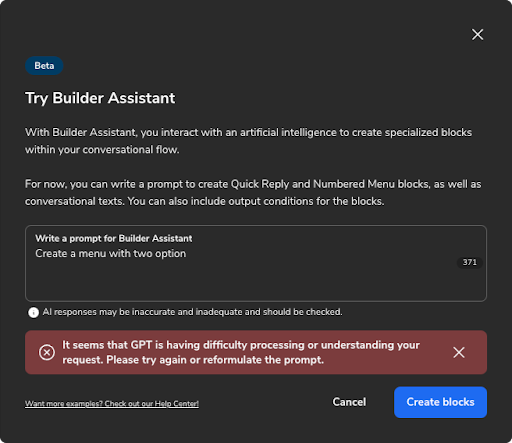The image size is (512, 443).
Task: Click the 'Write a prompt' field label
Action: point(114,238)
